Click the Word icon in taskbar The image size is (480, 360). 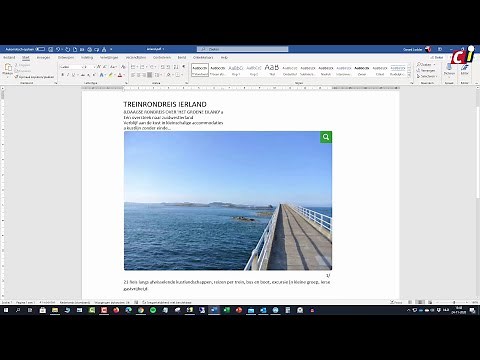click(214, 310)
